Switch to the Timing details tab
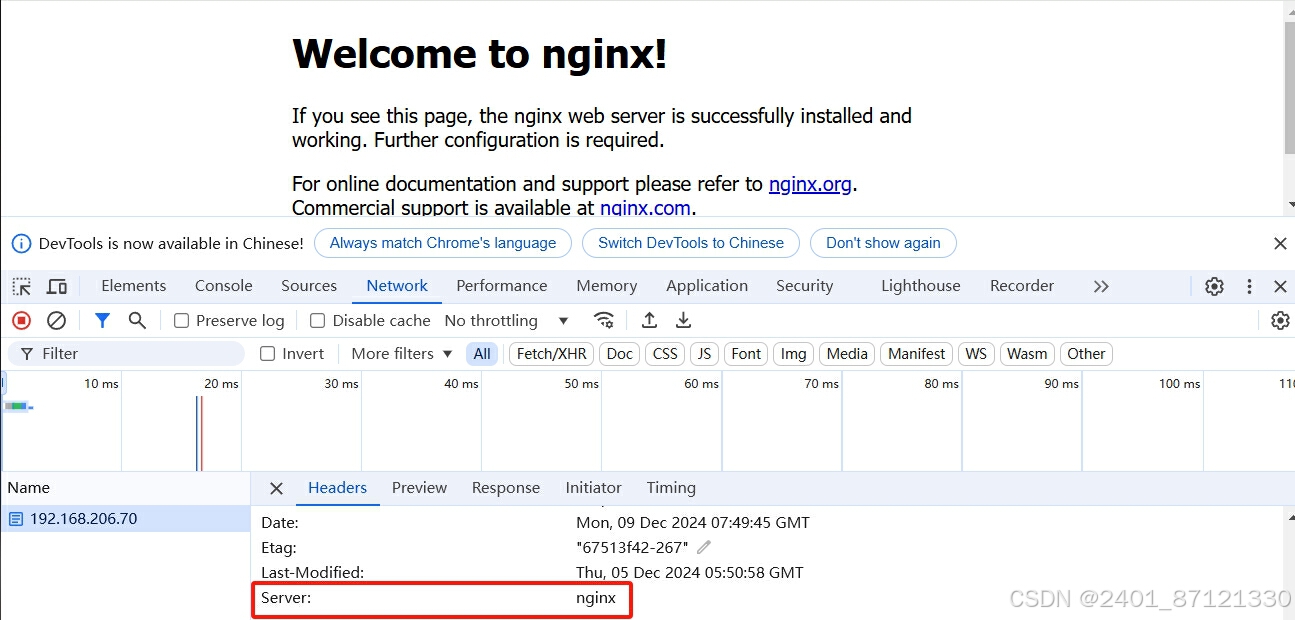Screen dimensions: 1295x620 click(x=671, y=488)
